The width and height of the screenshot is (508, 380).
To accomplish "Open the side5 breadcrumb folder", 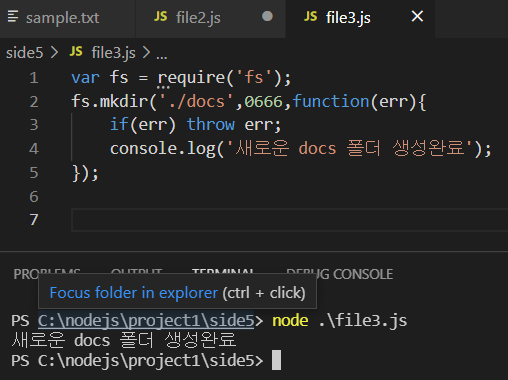I will pos(25,53).
